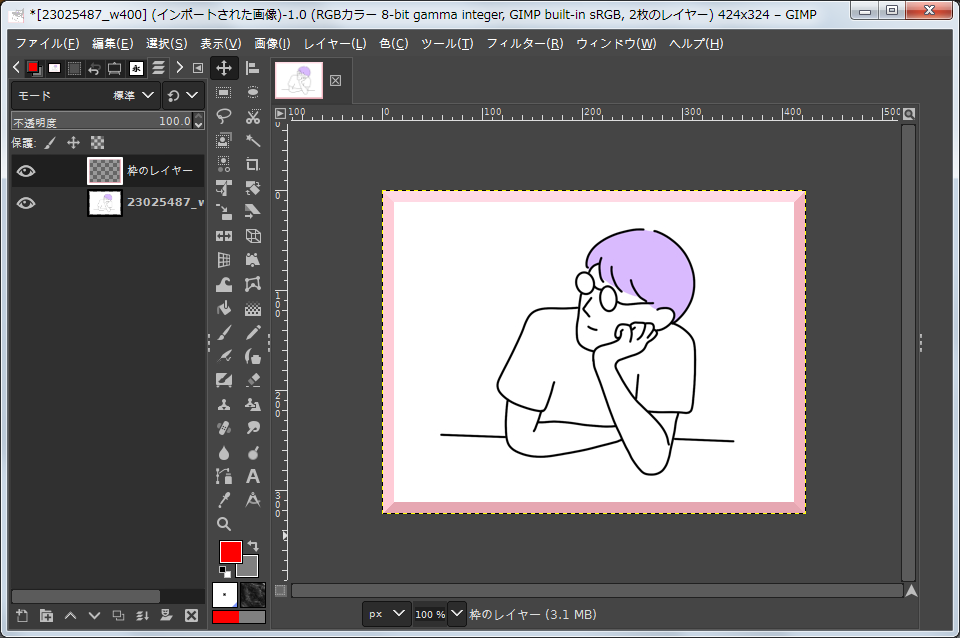The image size is (960, 638).
Task: Select the Free Select lasso tool
Action: [224, 116]
